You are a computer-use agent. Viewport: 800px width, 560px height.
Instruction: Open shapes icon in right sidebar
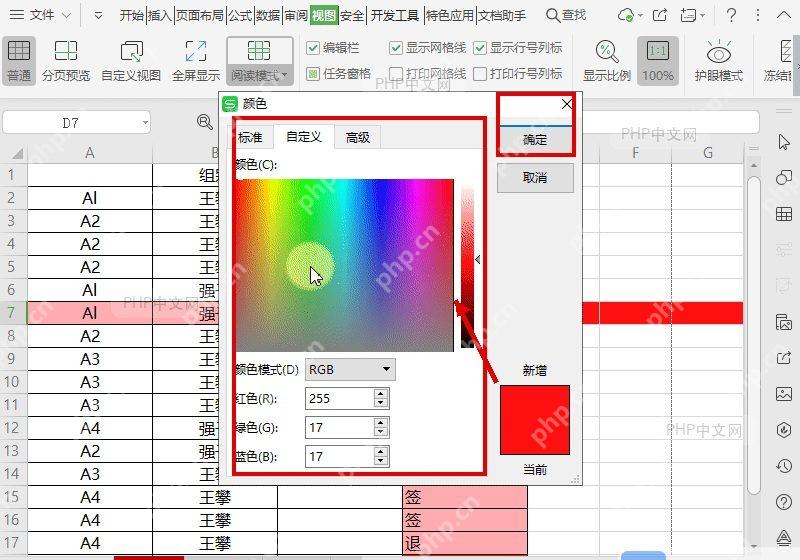pyautogui.click(x=784, y=177)
